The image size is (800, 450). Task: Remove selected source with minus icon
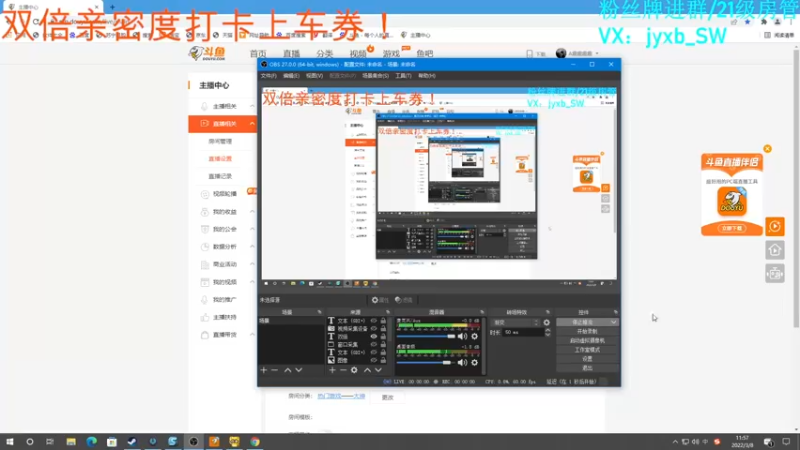pos(343,370)
